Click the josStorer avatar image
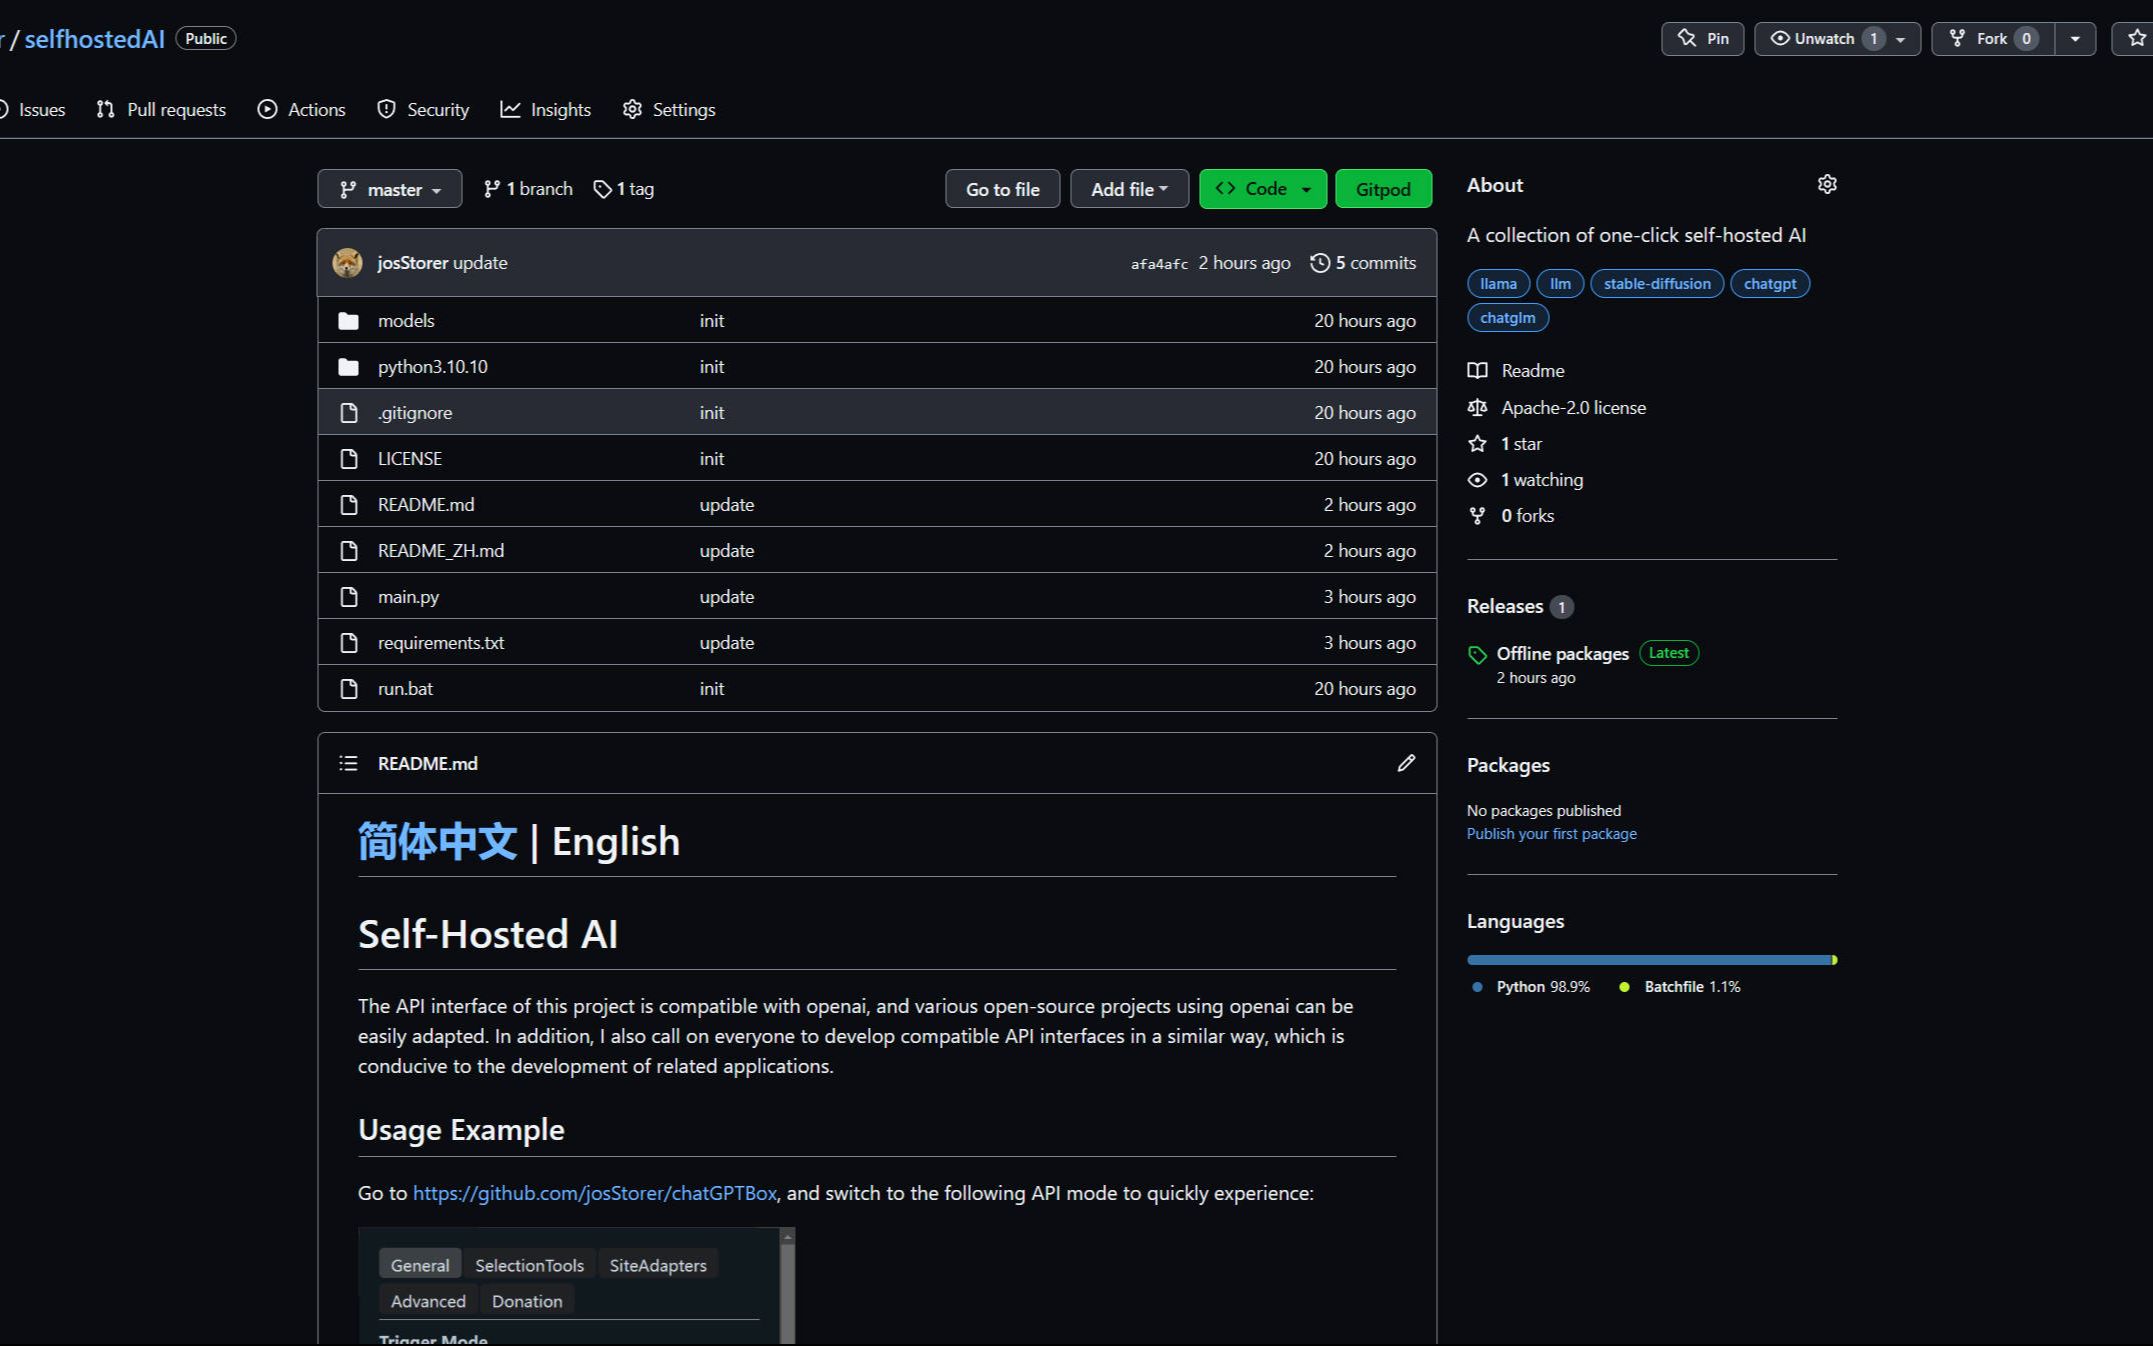 point(347,263)
